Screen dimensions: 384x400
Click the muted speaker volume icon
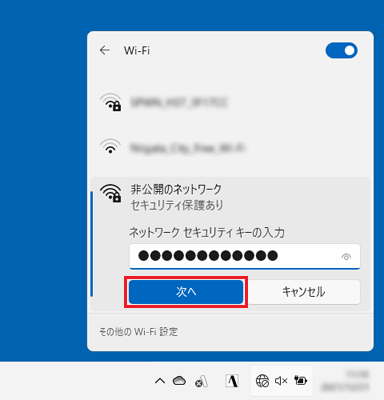click(281, 381)
